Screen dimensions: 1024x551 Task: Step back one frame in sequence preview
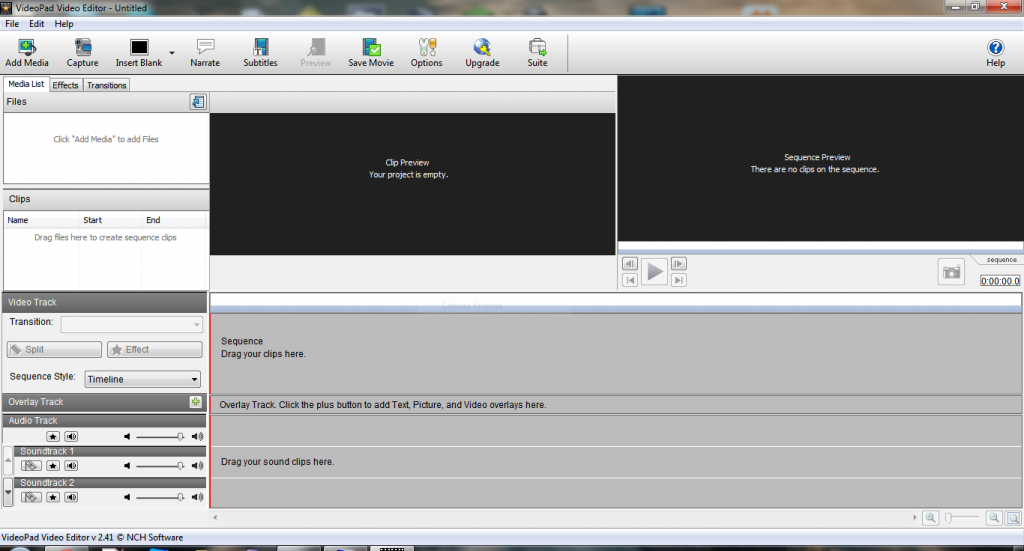click(630, 264)
